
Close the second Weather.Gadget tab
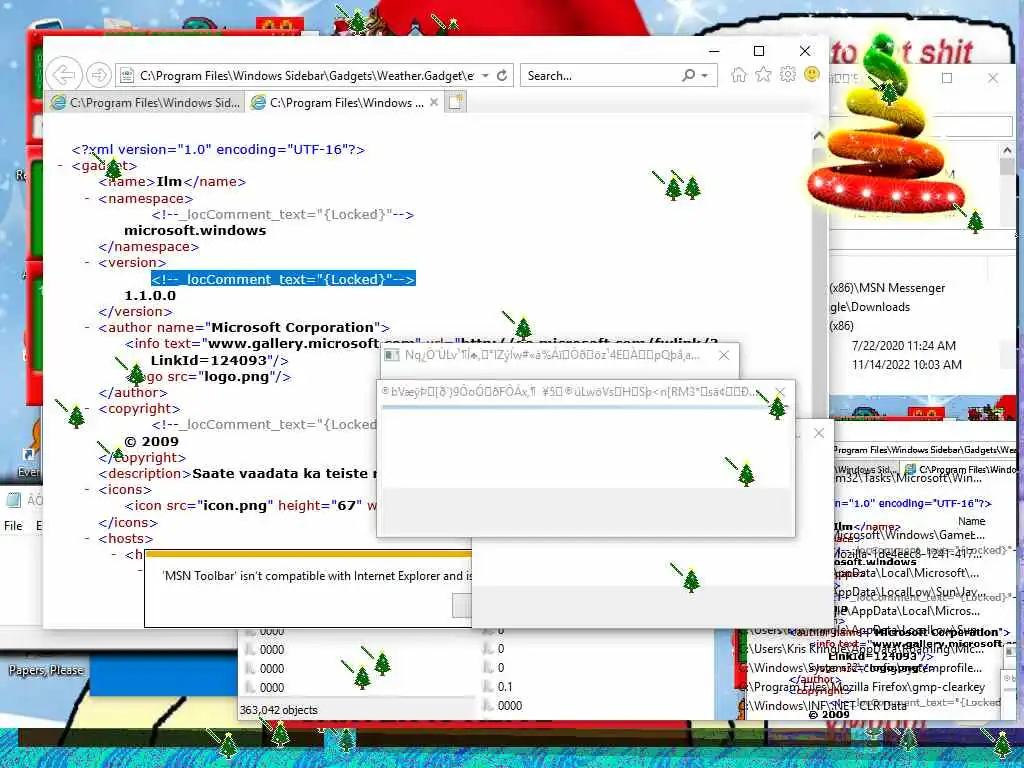click(x=434, y=102)
